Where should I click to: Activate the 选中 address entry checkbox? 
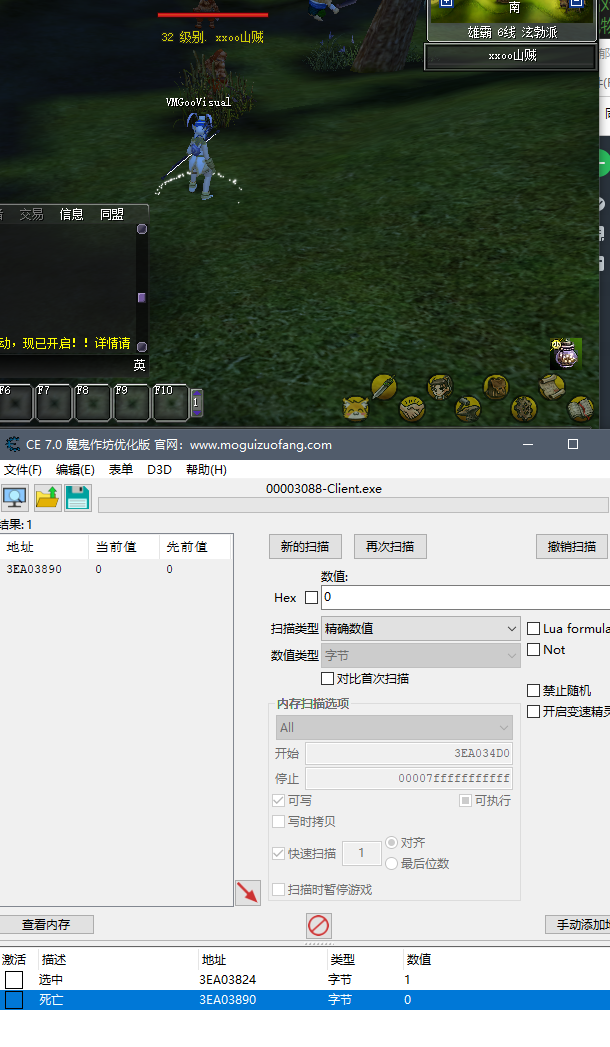(x=14, y=980)
